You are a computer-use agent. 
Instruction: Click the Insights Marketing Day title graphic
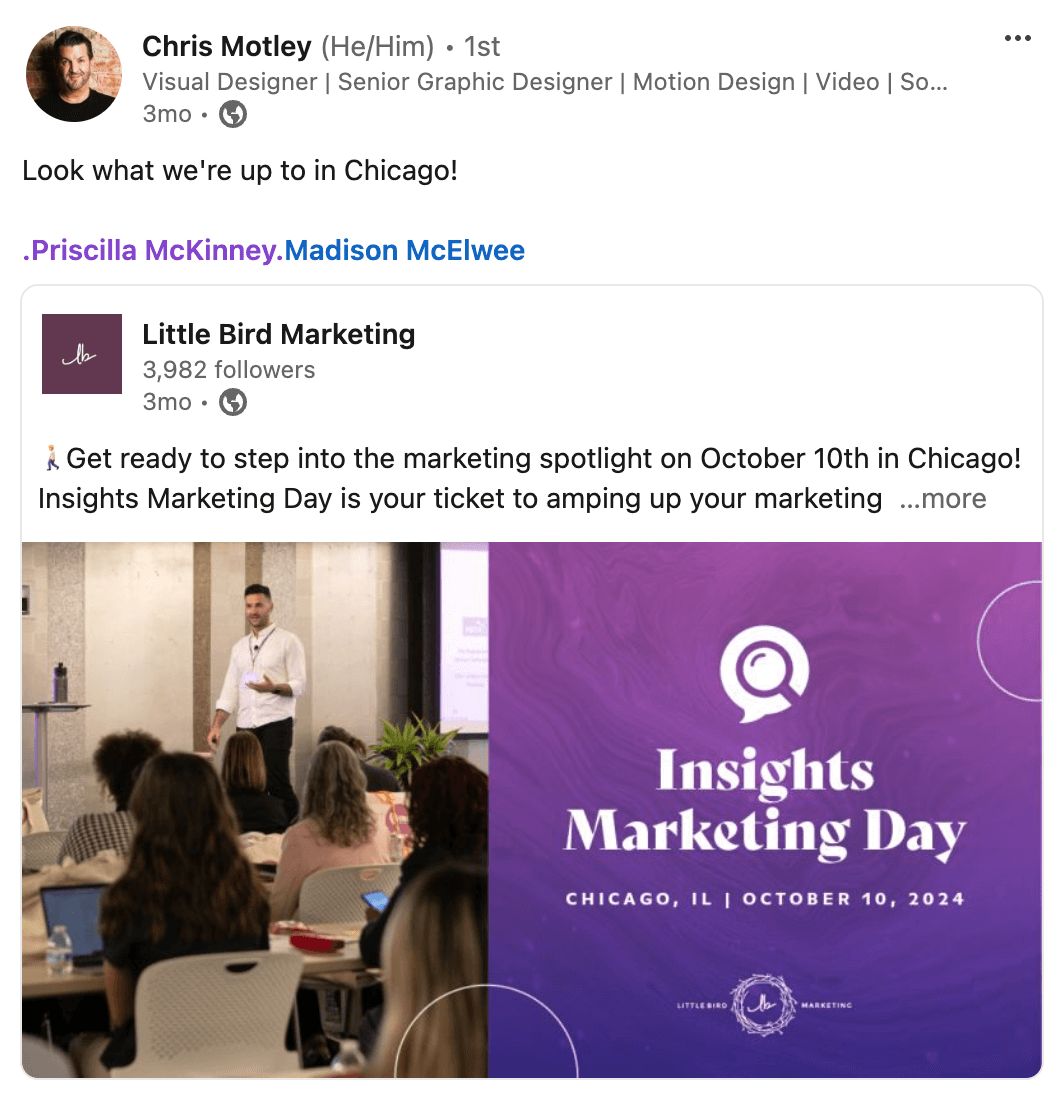765,803
